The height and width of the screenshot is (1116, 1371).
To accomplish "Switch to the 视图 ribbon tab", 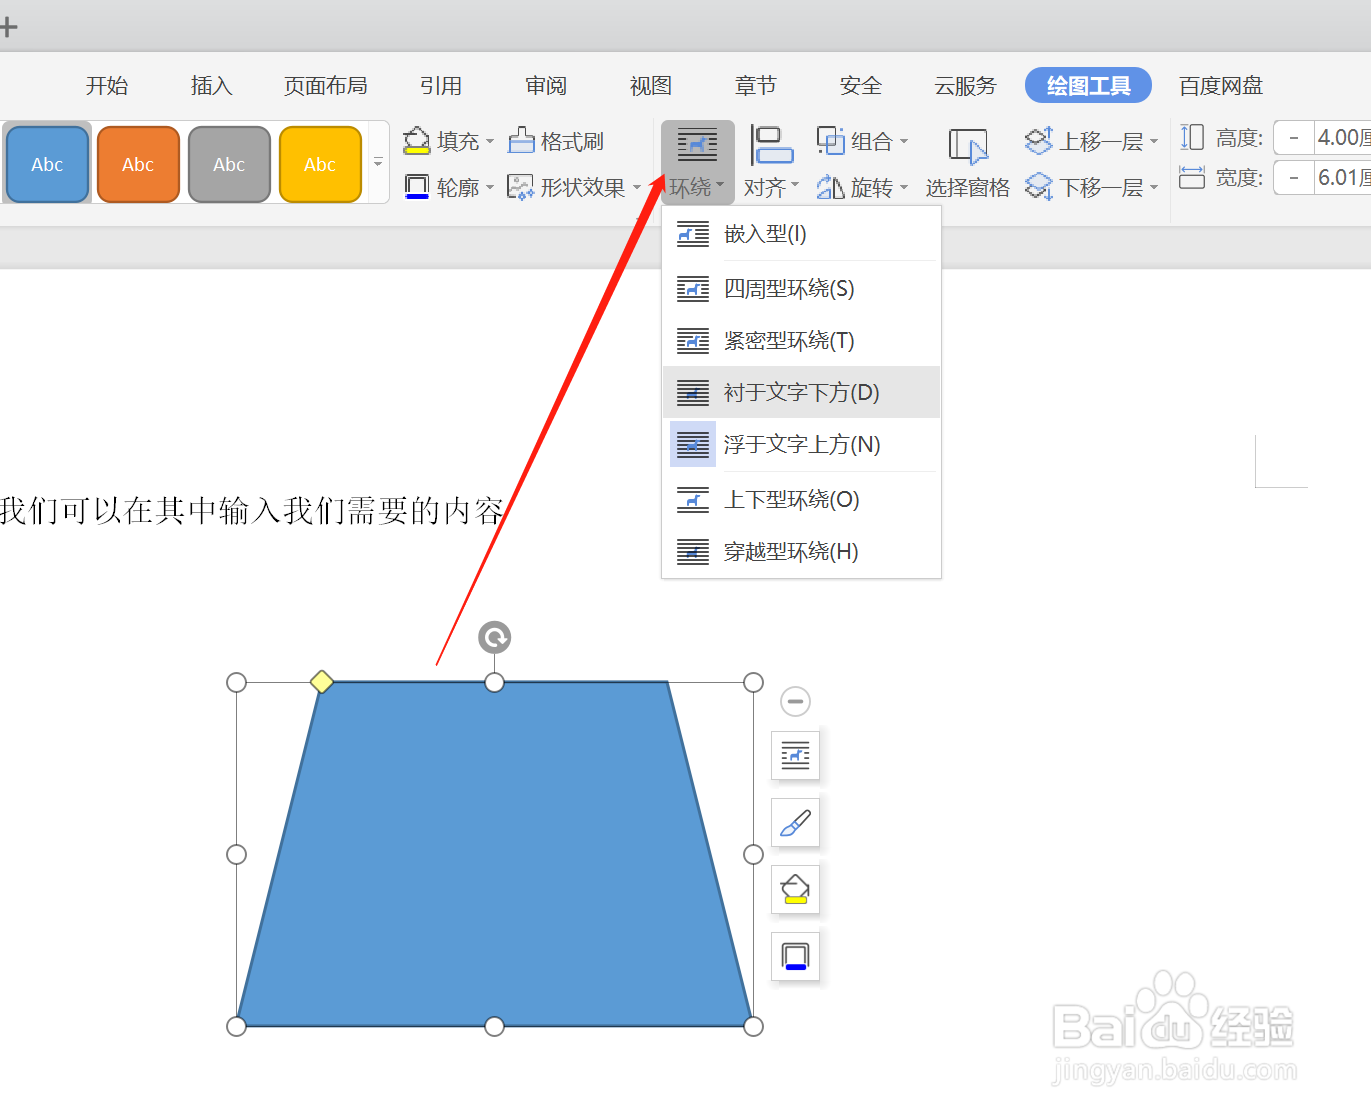I will coord(650,85).
